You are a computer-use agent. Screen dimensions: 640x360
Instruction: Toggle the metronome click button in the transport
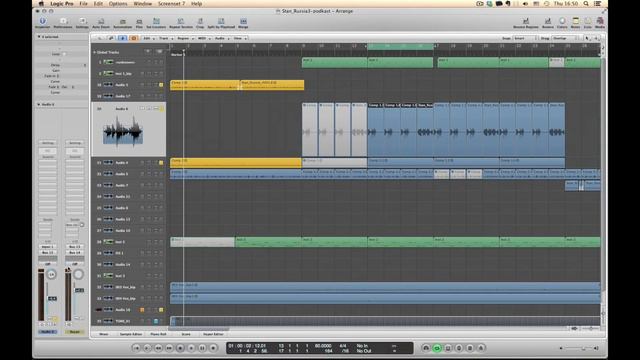click(481, 348)
